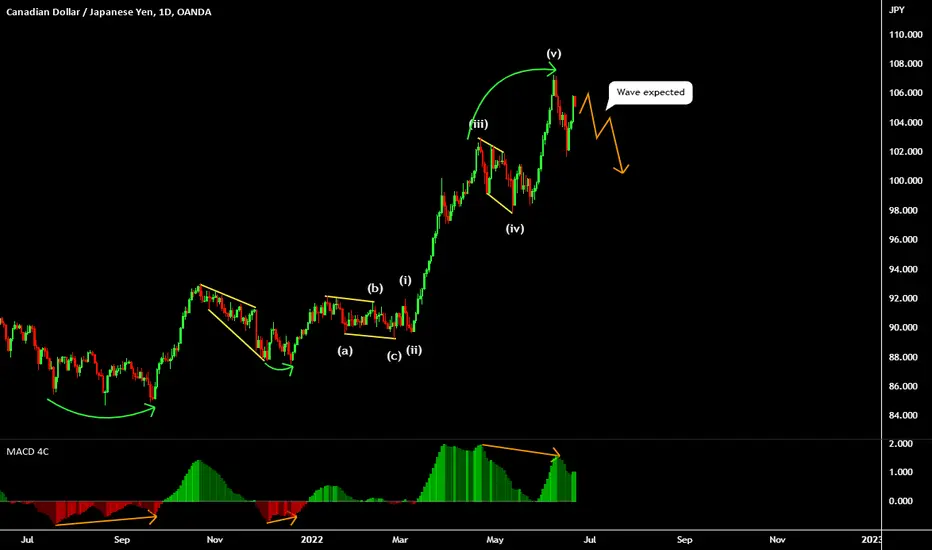This screenshot has height=550, width=932.
Task: Click the chart title 'Canadian Dollar / Japanese Yen, 1D, OANDA'
Action: (x=108, y=12)
